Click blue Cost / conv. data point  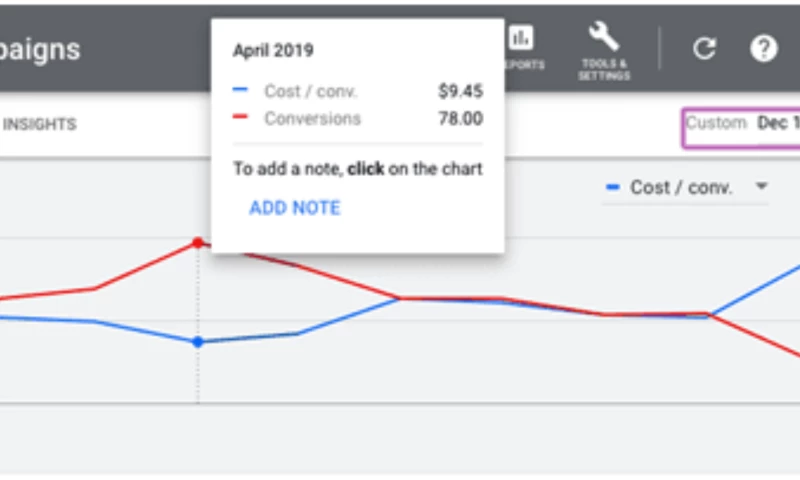point(198,342)
